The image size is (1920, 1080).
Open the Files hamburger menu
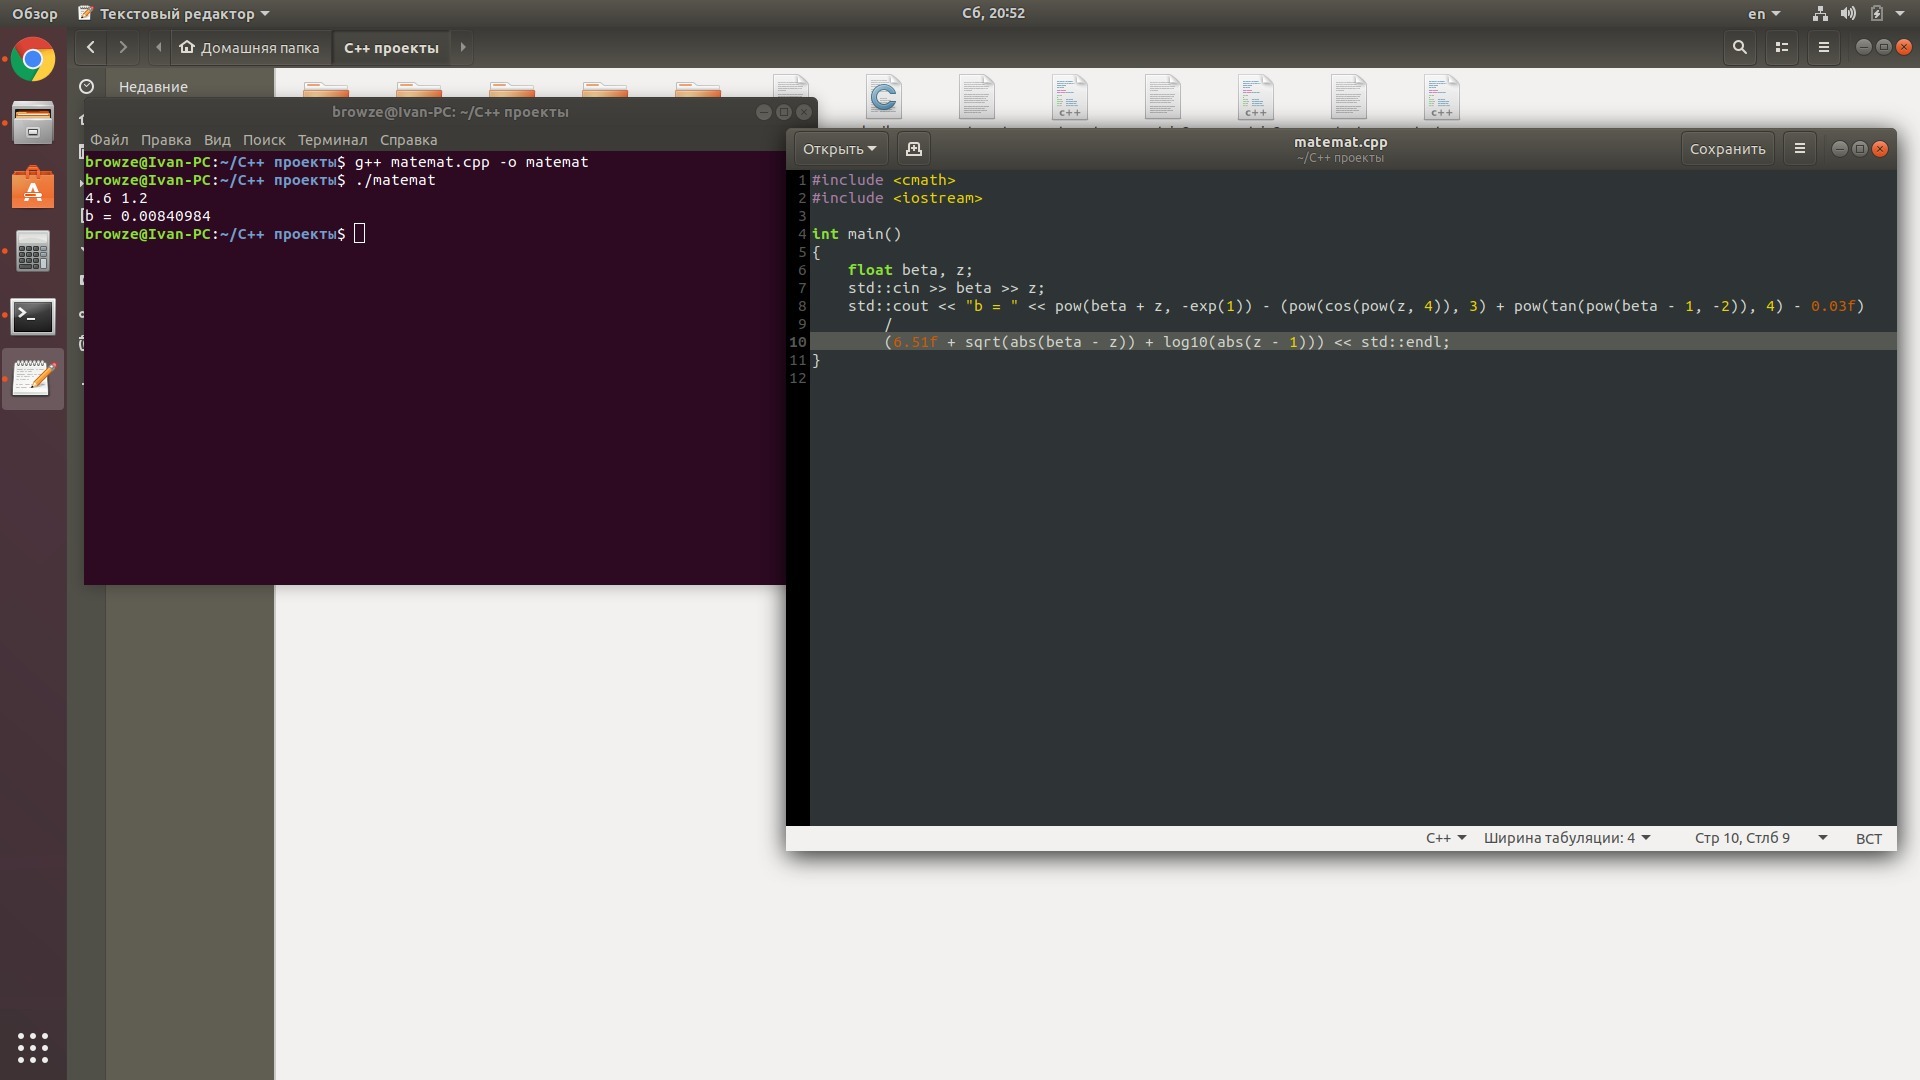(x=1824, y=47)
